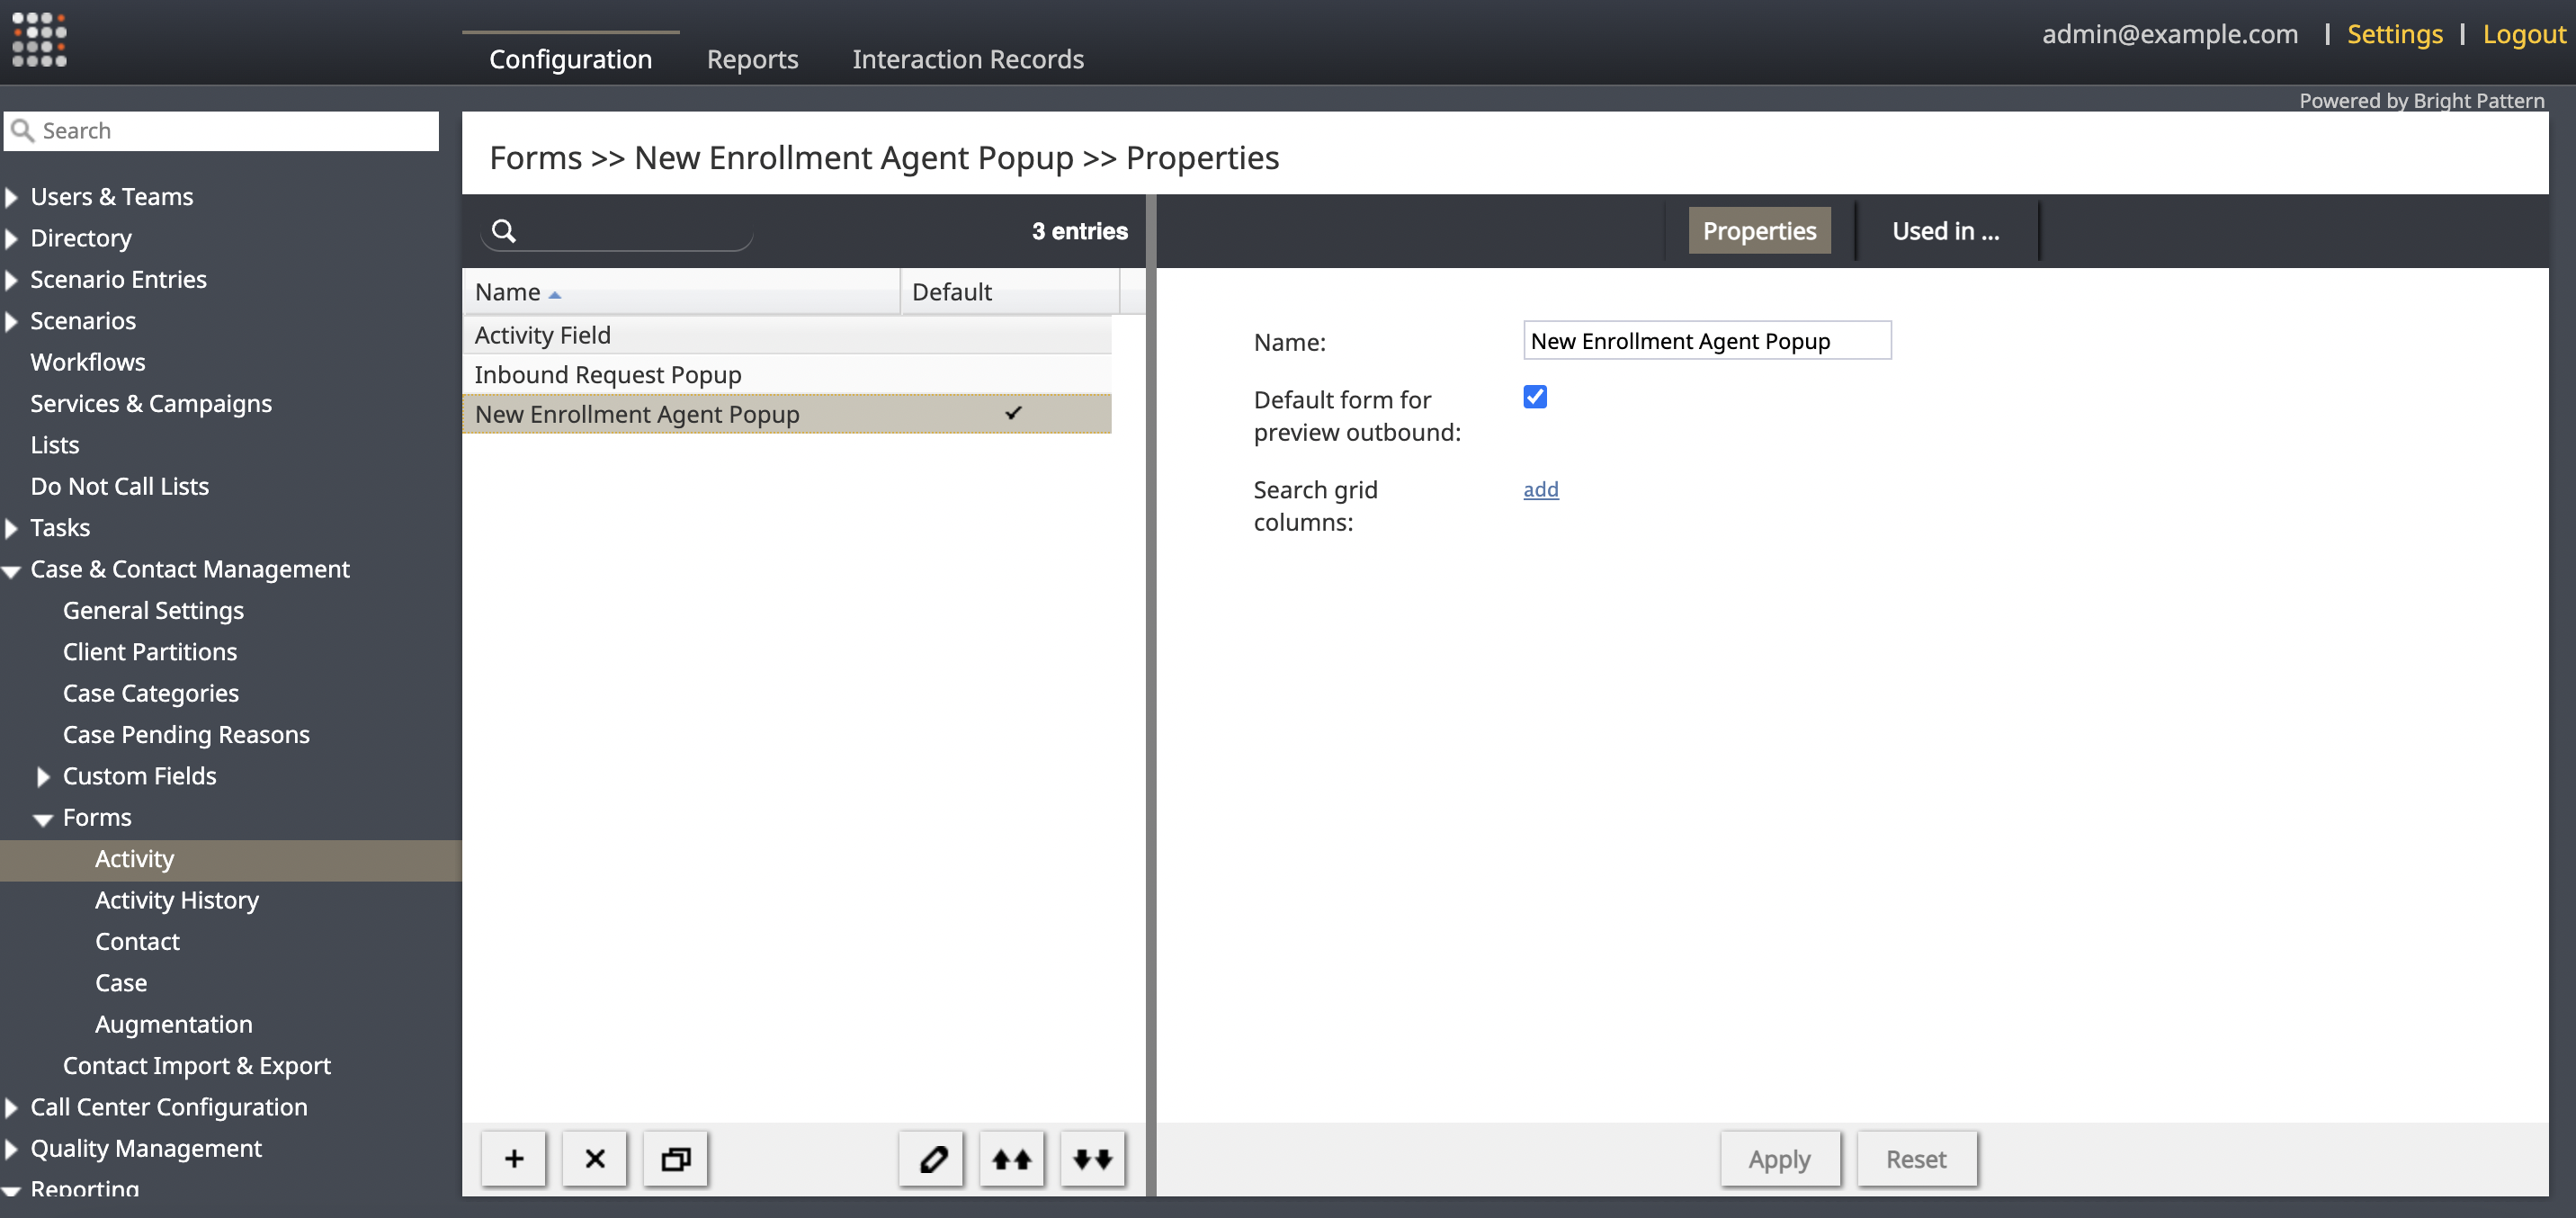Open Client Partitions
This screenshot has width=2576, height=1218.
(x=150, y=652)
